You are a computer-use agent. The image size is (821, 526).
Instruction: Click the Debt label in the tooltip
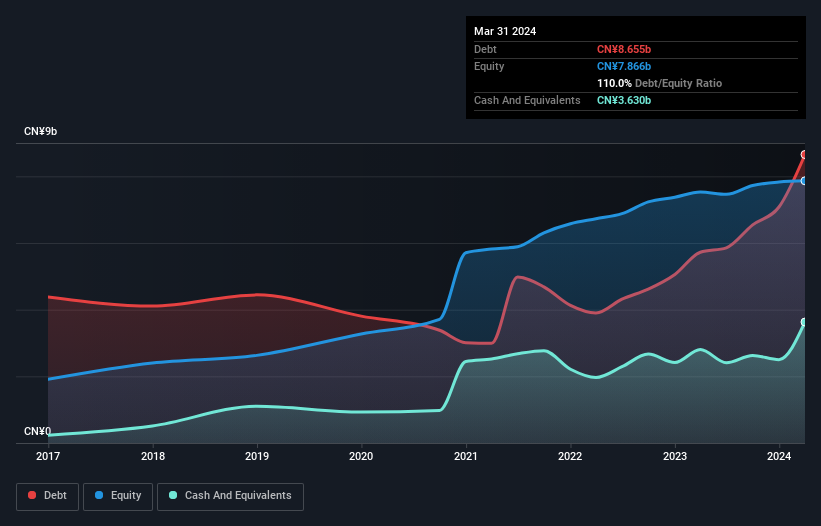(x=485, y=49)
